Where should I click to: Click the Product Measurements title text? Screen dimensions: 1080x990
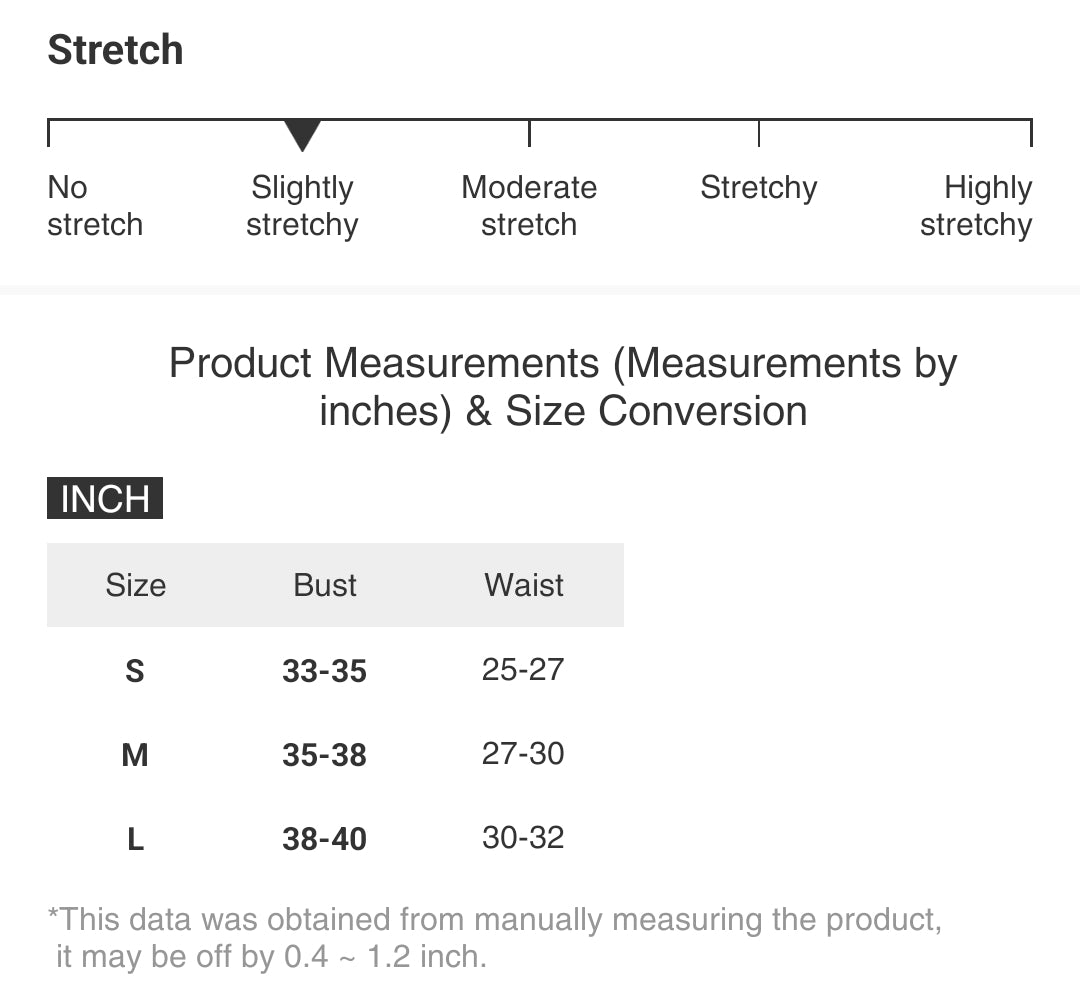pyautogui.click(x=563, y=387)
